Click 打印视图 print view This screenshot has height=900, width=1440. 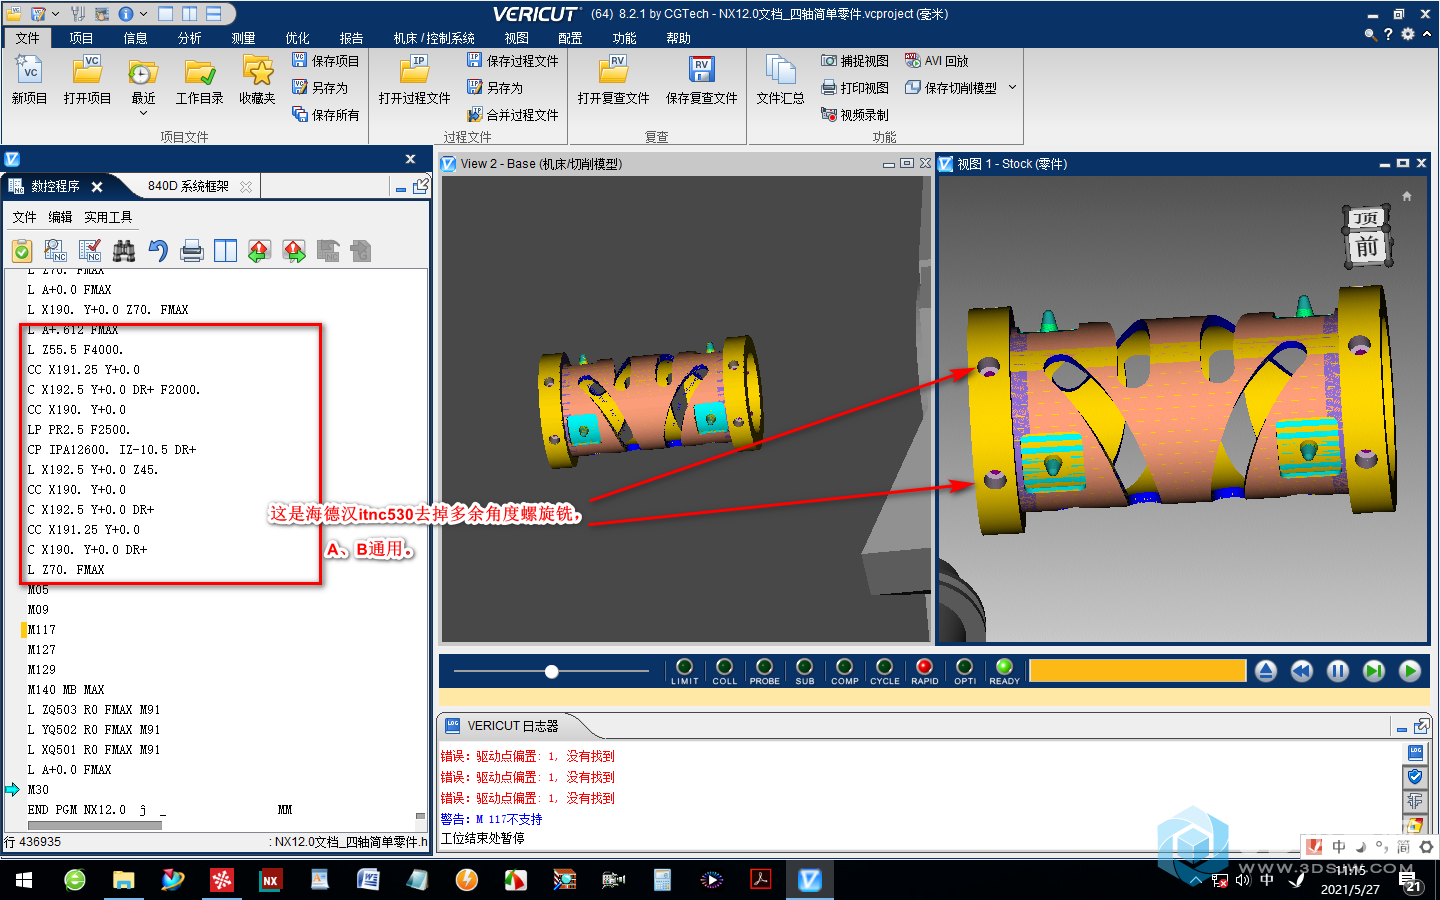point(855,88)
